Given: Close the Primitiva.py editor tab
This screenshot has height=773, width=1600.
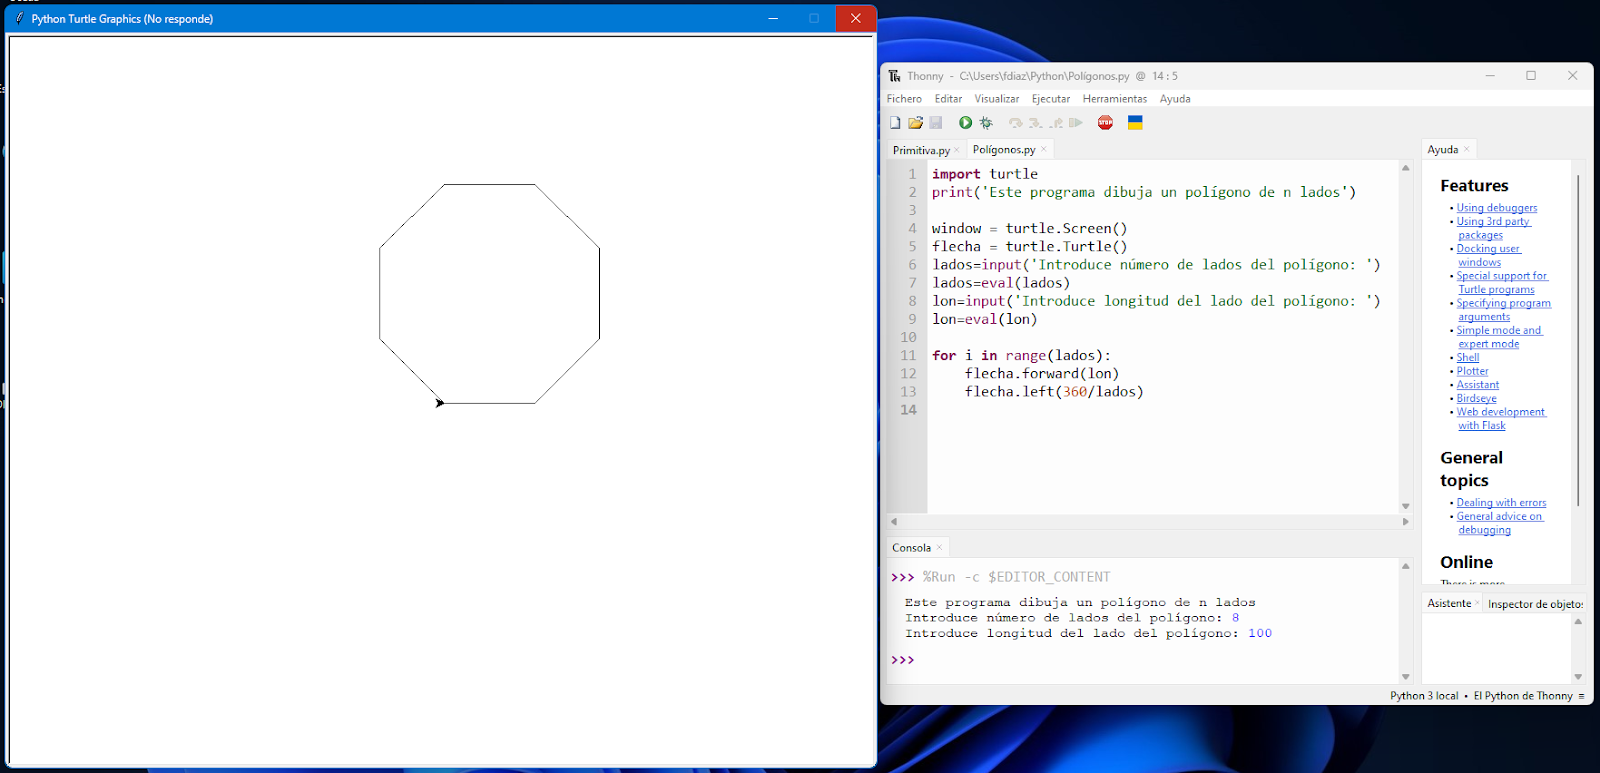Looking at the screenshot, I should click(x=957, y=150).
